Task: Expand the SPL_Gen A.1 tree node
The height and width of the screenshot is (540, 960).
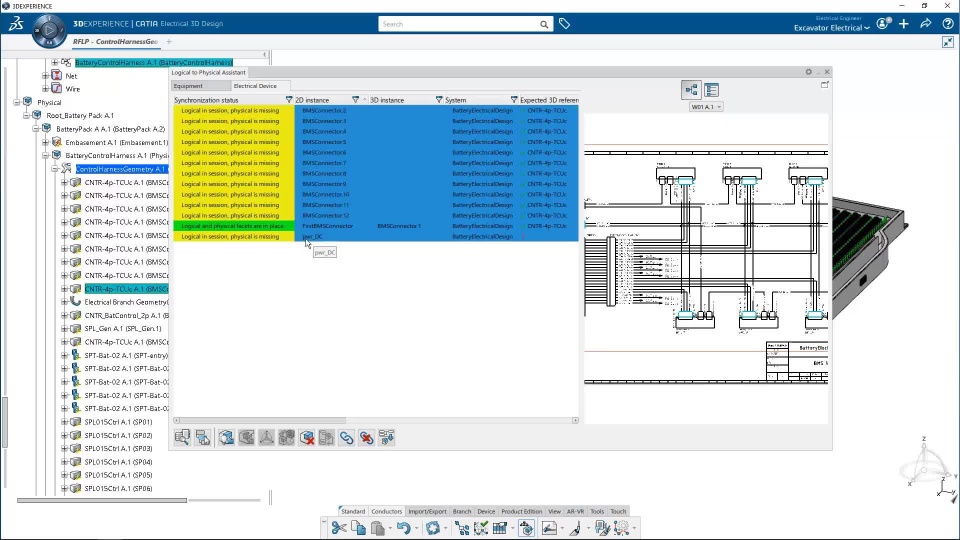Action: [x=64, y=329]
